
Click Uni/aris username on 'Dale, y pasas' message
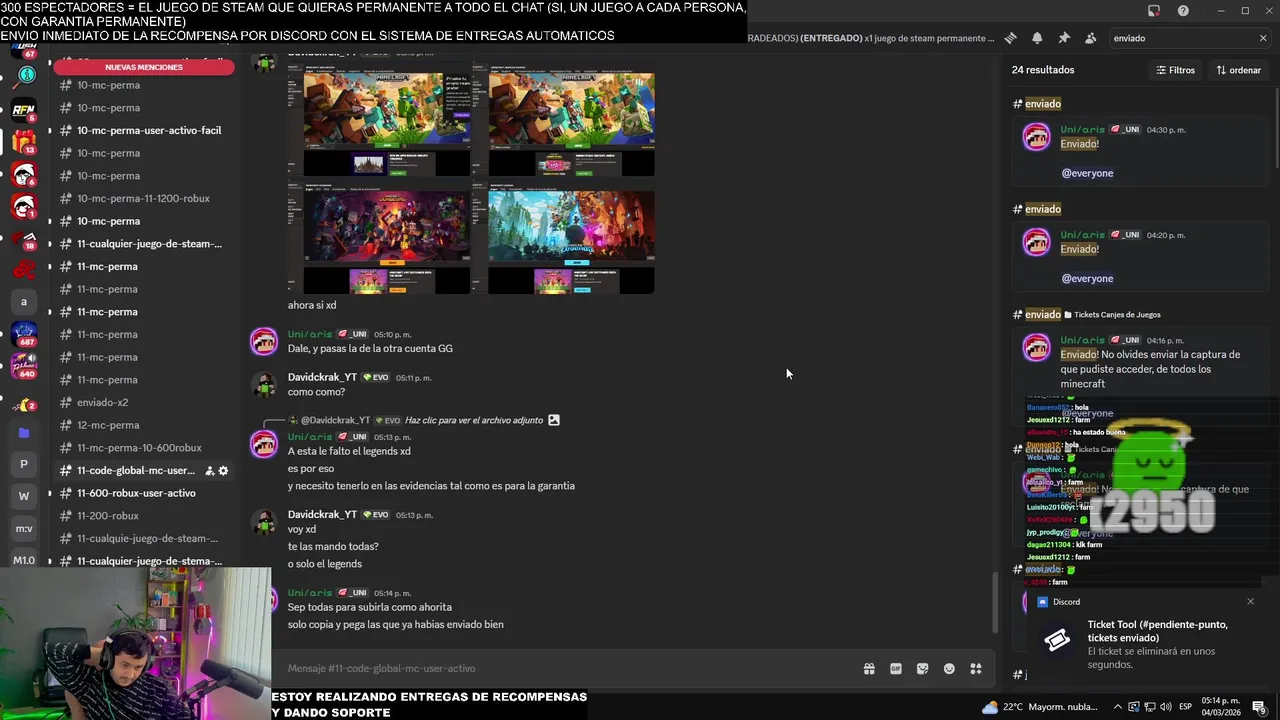310,334
